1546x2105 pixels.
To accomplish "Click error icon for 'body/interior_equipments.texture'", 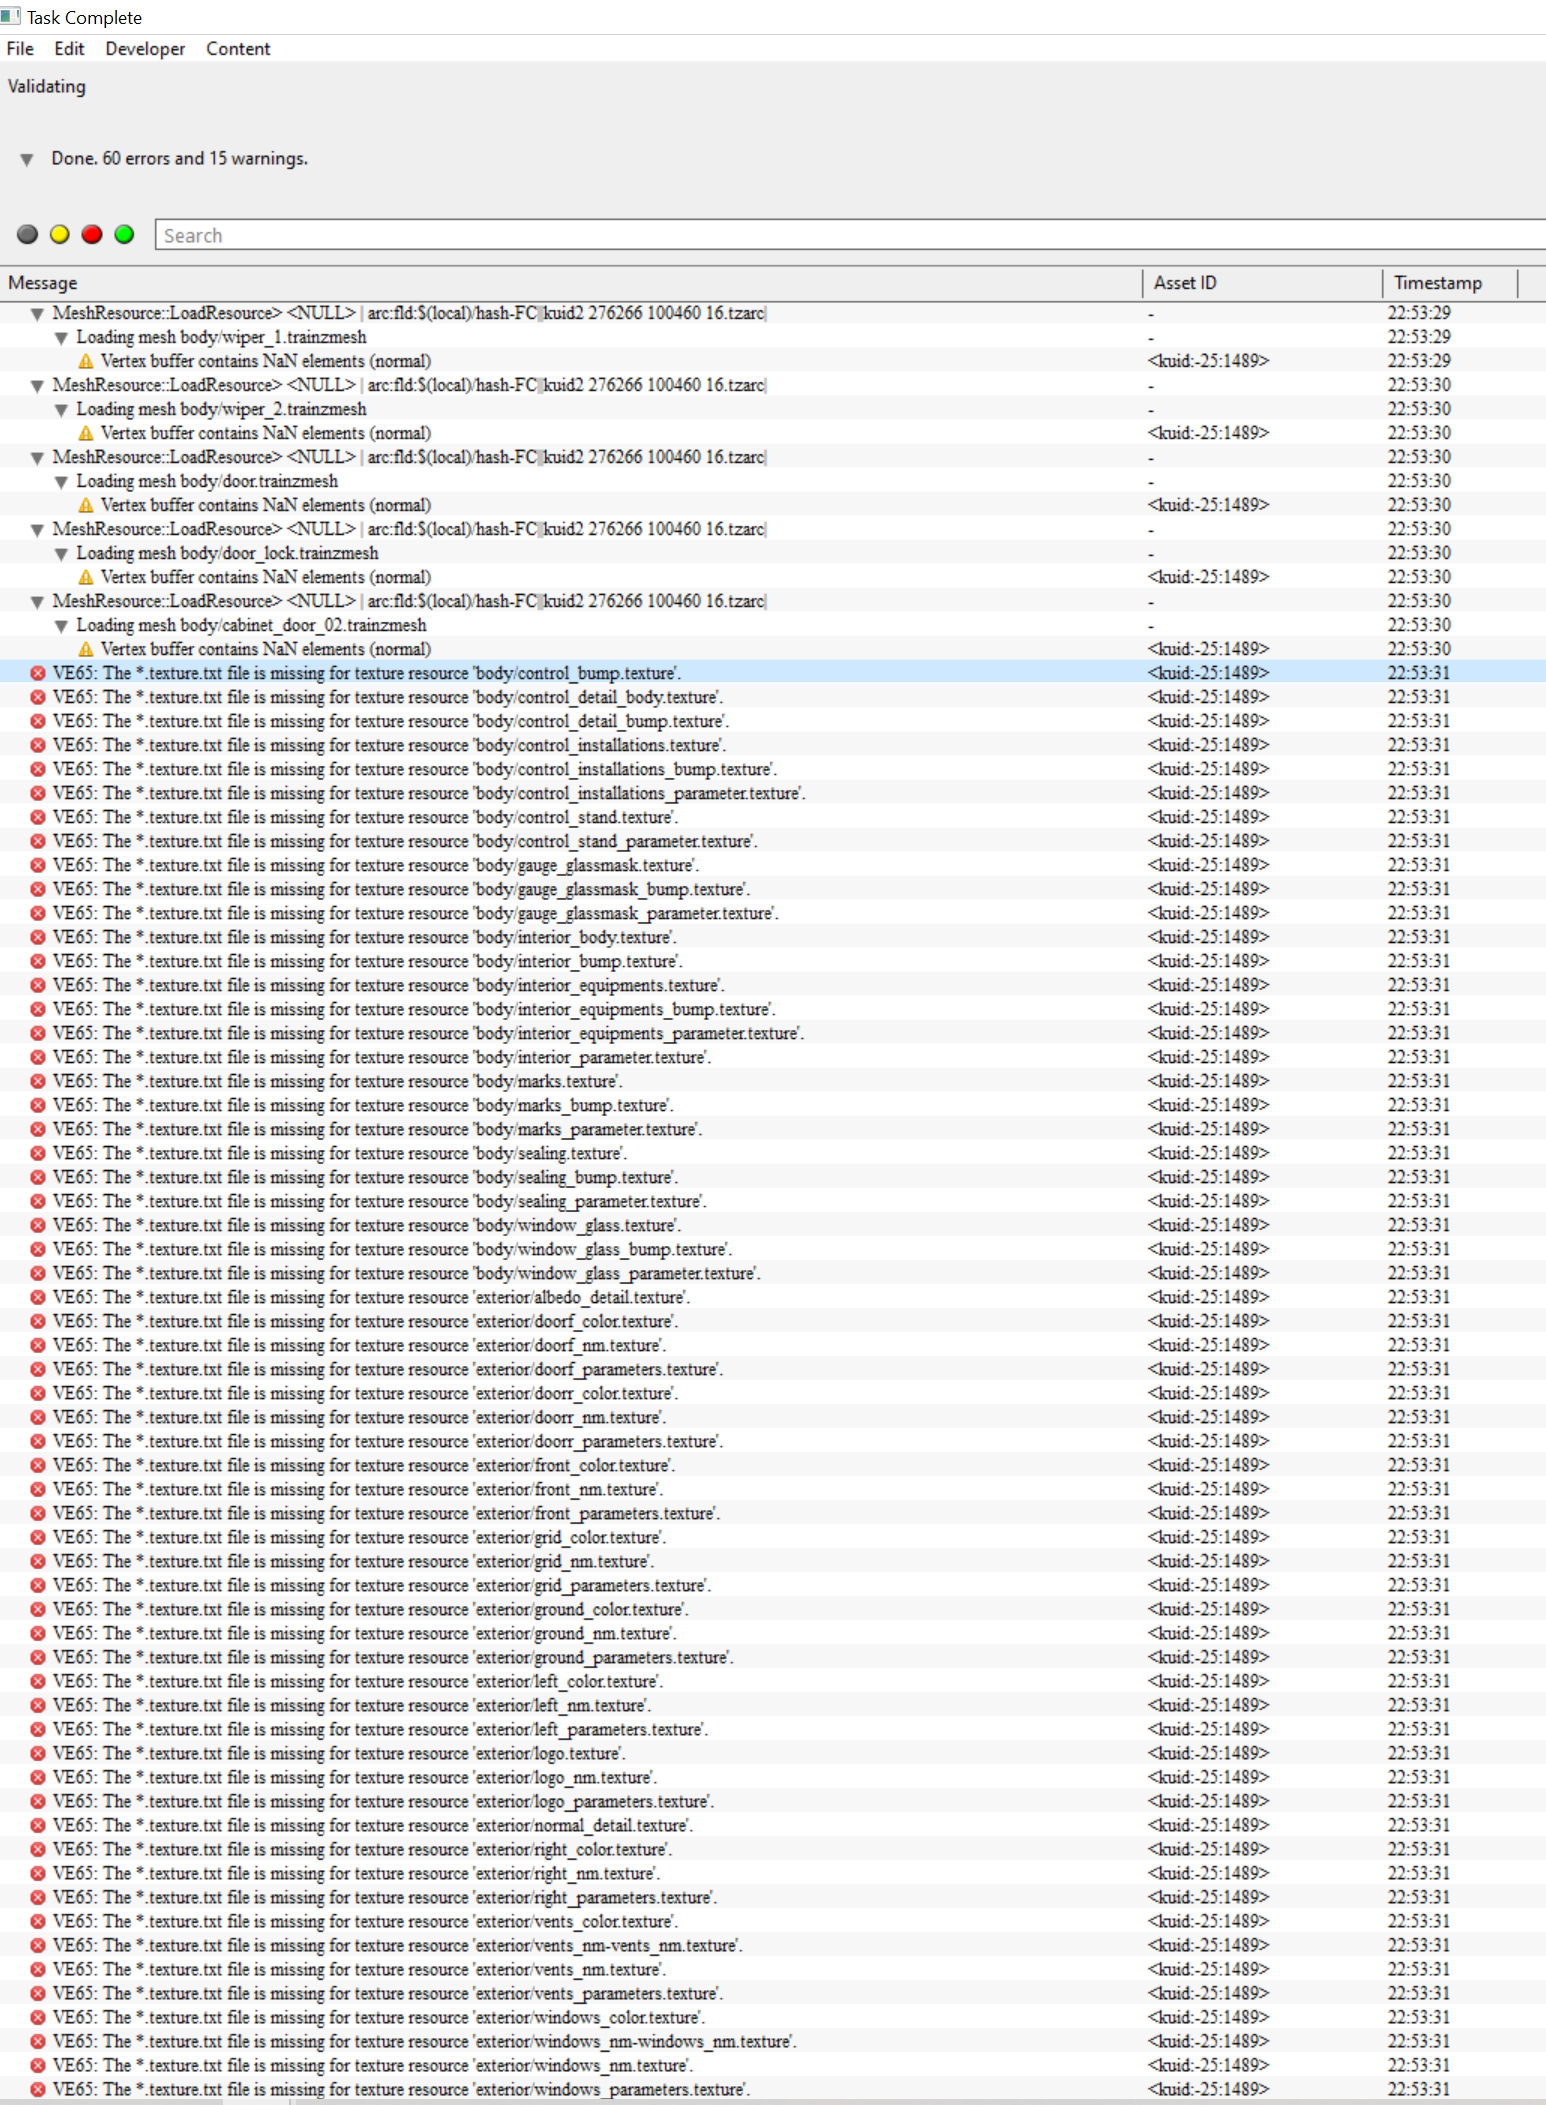I will [x=38, y=985].
